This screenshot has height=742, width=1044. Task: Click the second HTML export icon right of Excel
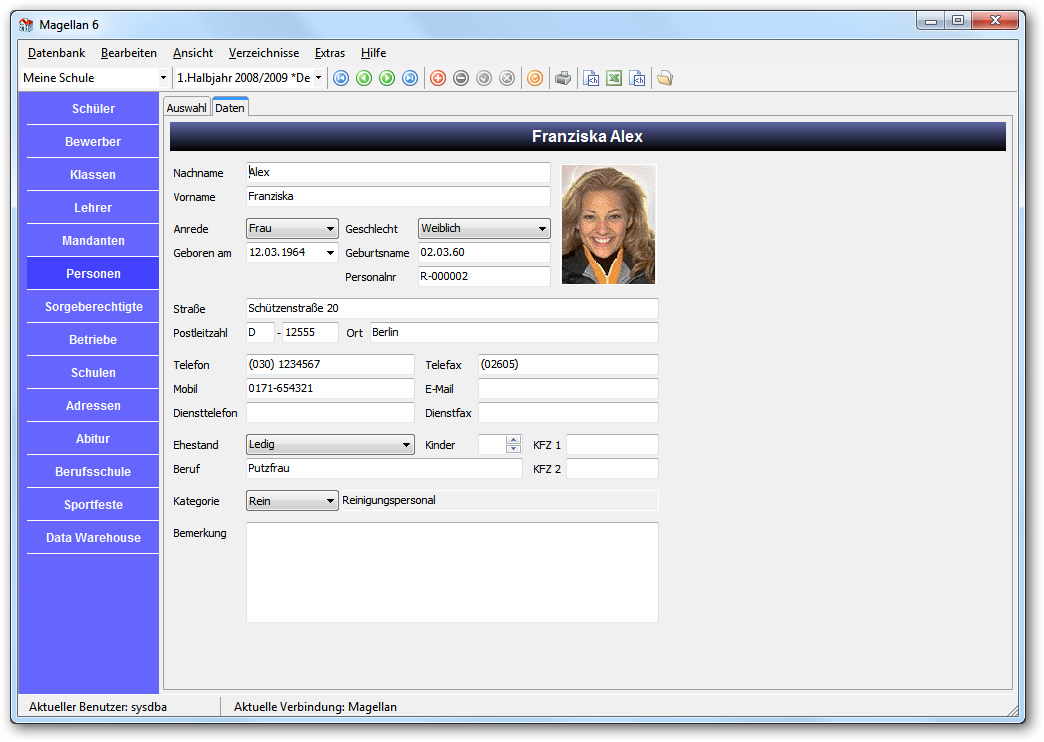[637, 79]
